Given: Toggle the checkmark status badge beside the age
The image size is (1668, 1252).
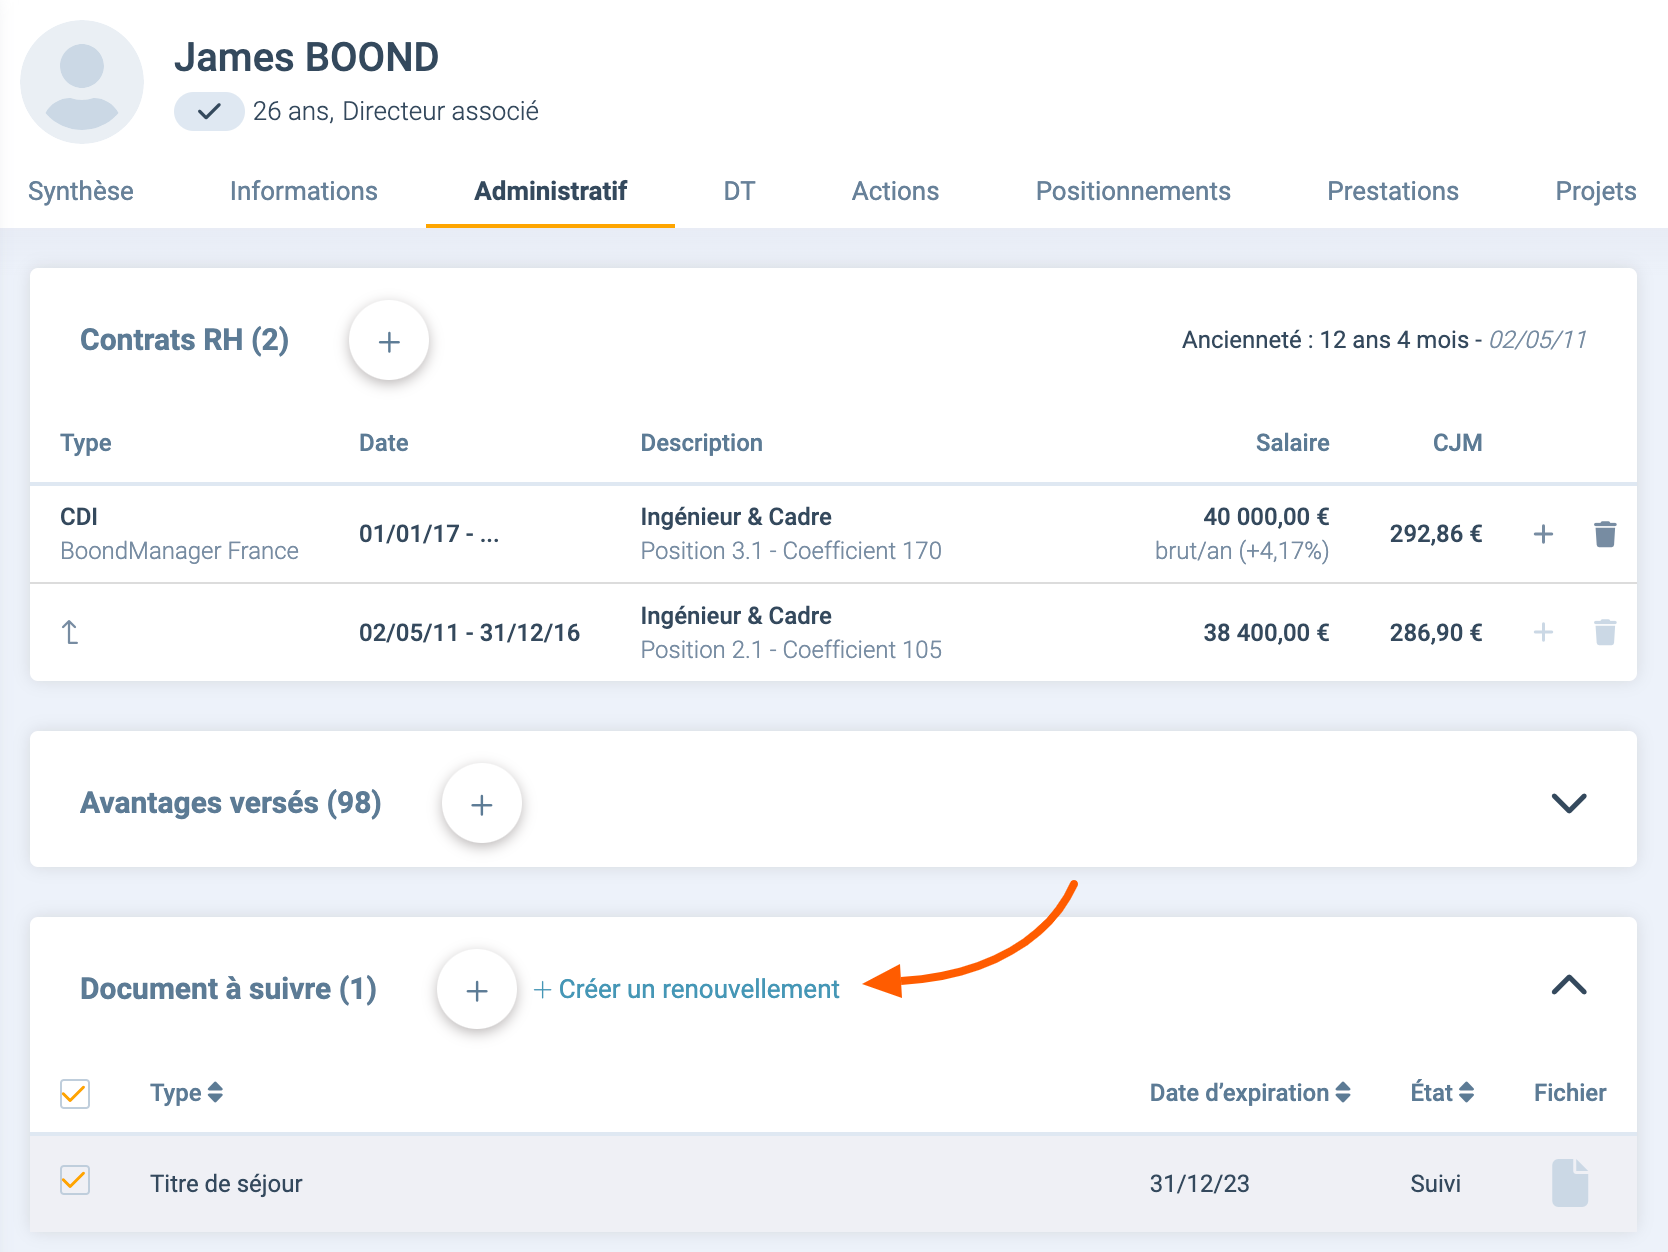Looking at the screenshot, I should pos(209,111).
